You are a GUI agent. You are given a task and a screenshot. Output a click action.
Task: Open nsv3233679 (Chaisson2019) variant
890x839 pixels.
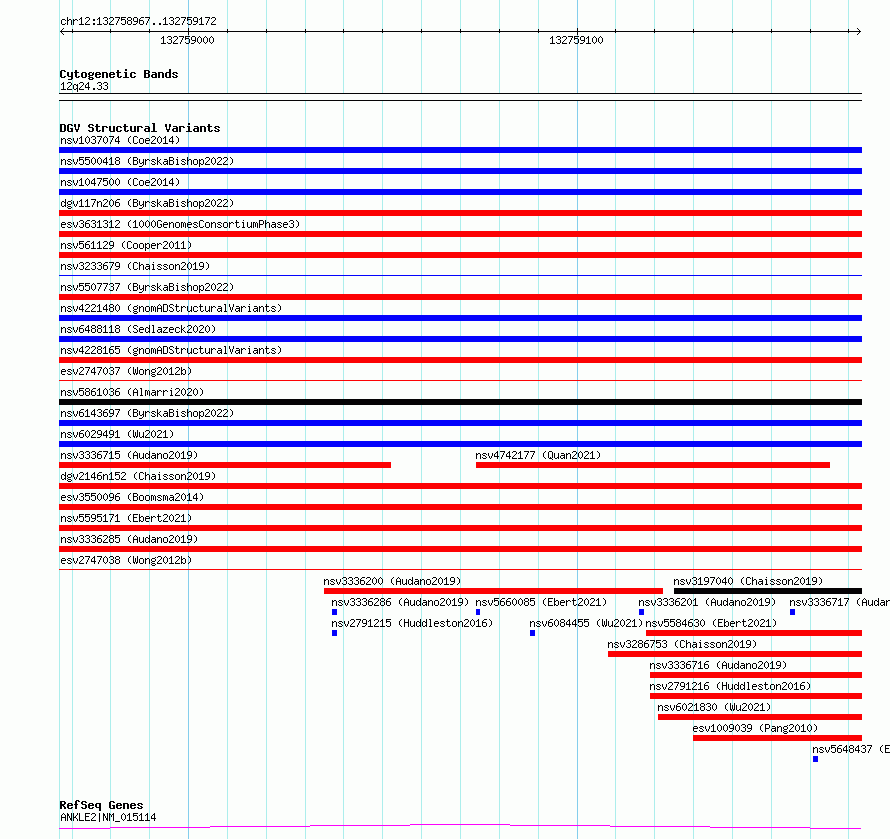tap(135, 266)
